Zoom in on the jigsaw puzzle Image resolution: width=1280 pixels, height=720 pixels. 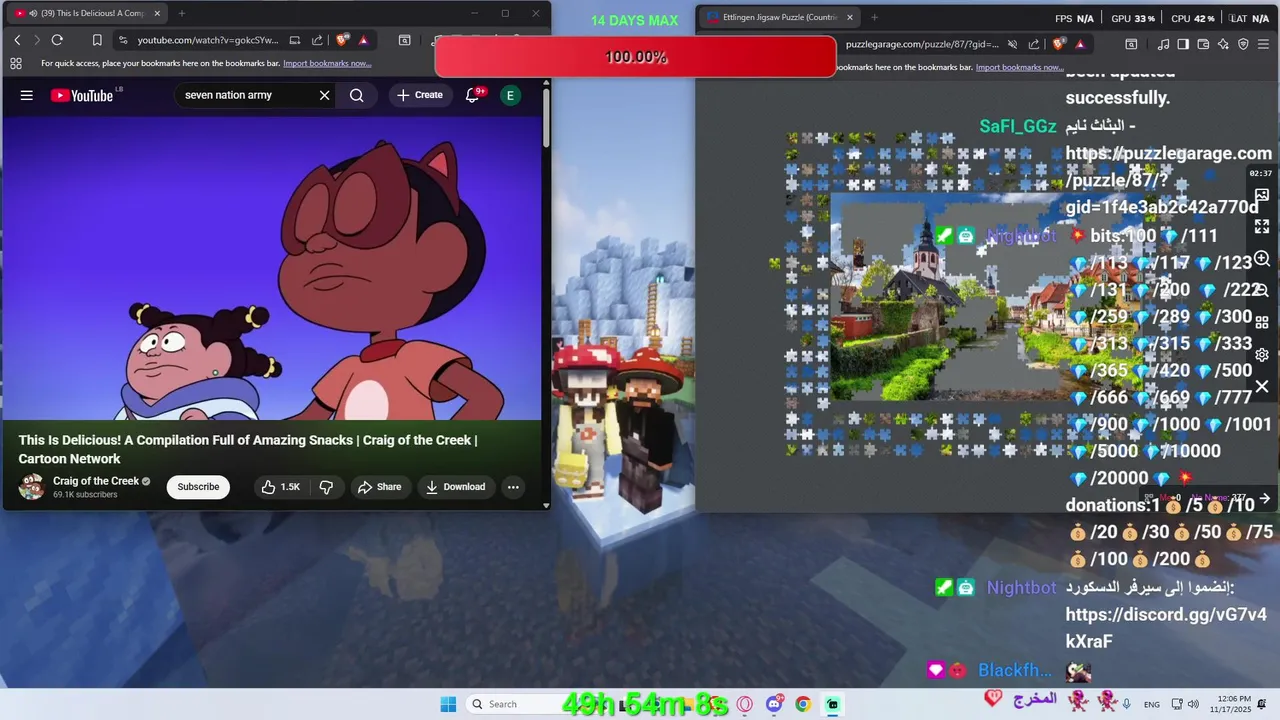click(x=1262, y=259)
